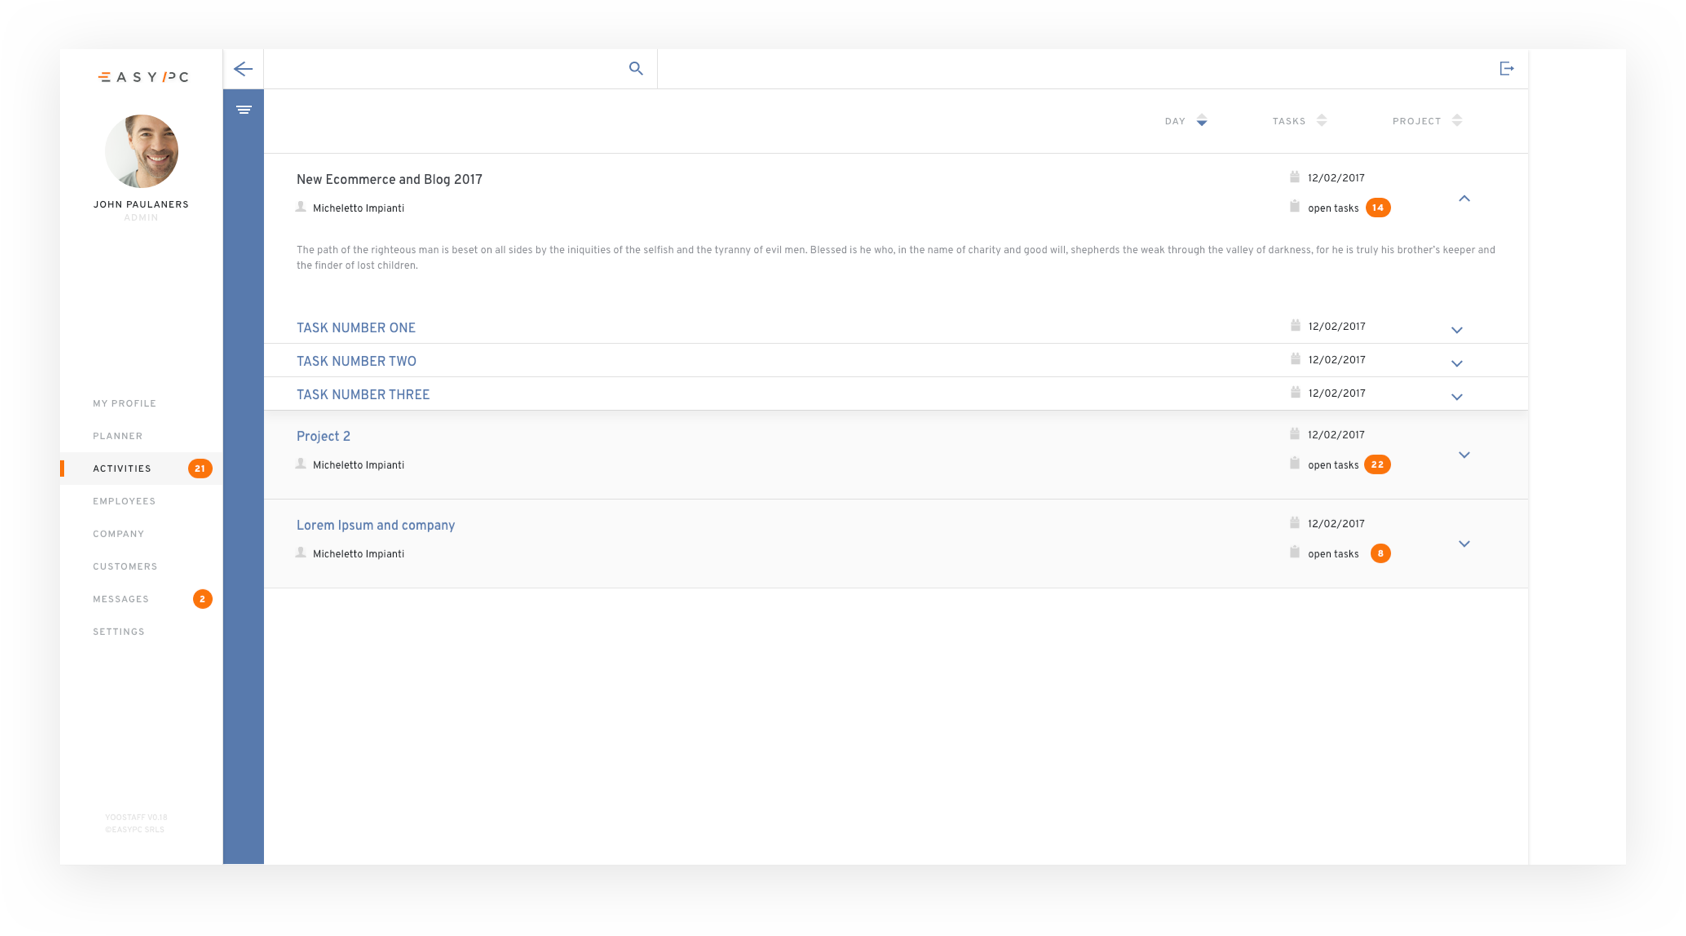
Task: Open Customers menu item
Action: click(x=125, y=567)
